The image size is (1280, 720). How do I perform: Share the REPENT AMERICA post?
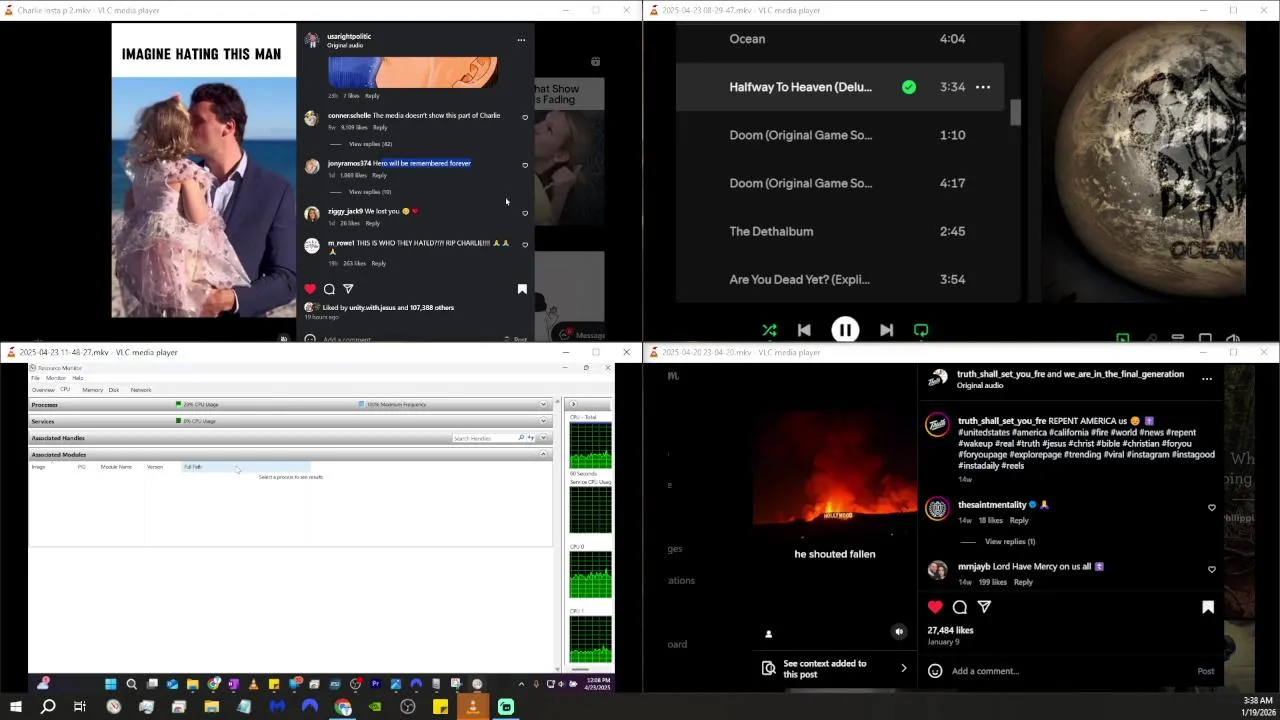[x=984, y=607]
